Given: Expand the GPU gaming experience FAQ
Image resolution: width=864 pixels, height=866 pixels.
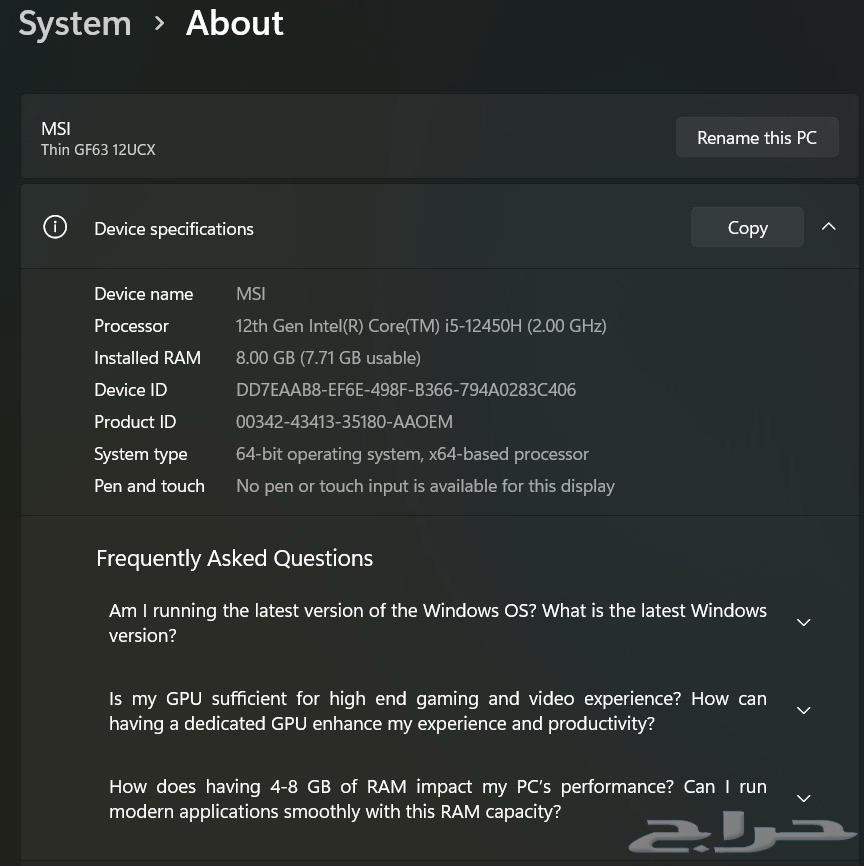Looking at the screenshot, I should 804,710.
